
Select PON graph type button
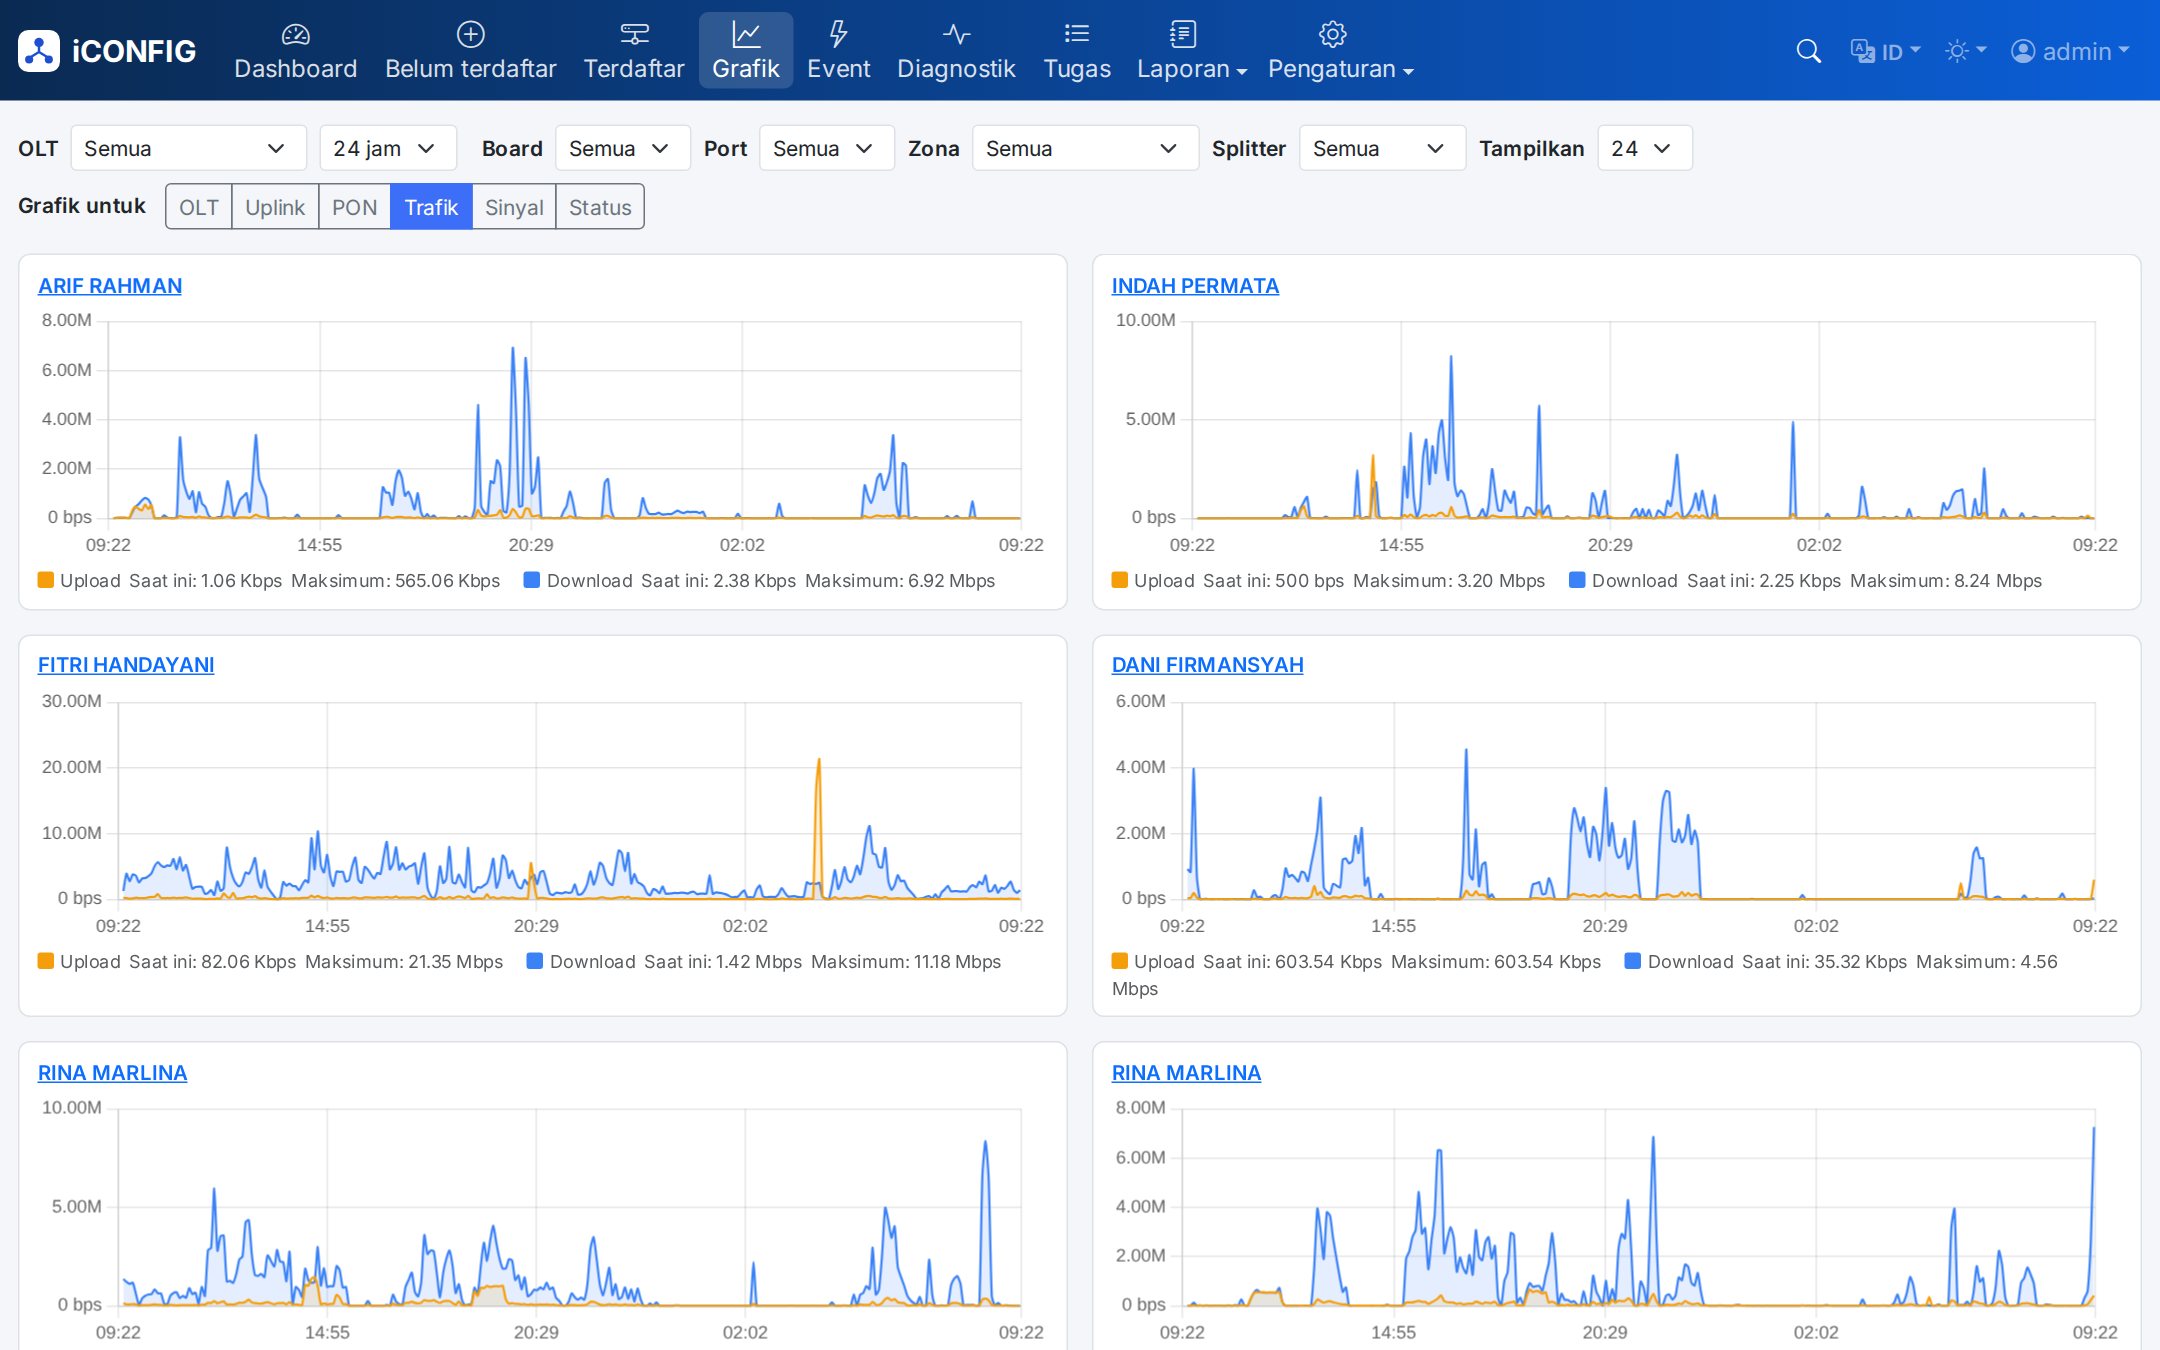(354, 207)
